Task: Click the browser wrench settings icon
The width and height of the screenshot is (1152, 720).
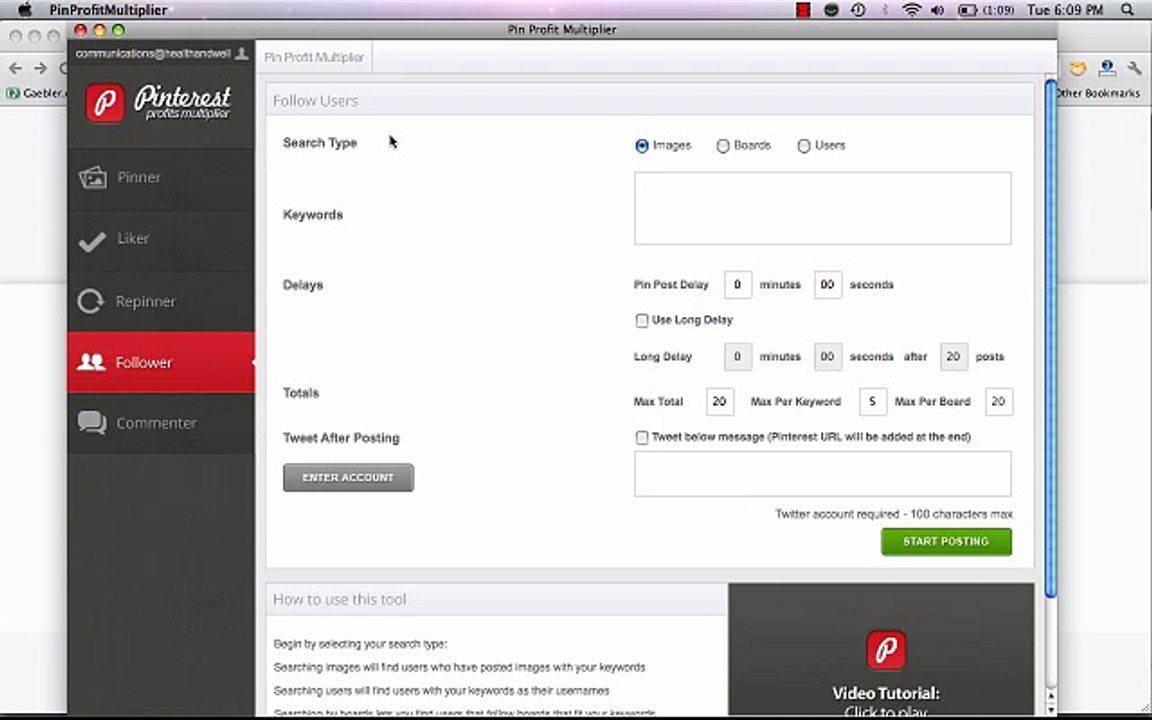Action: click(1135, 69)
